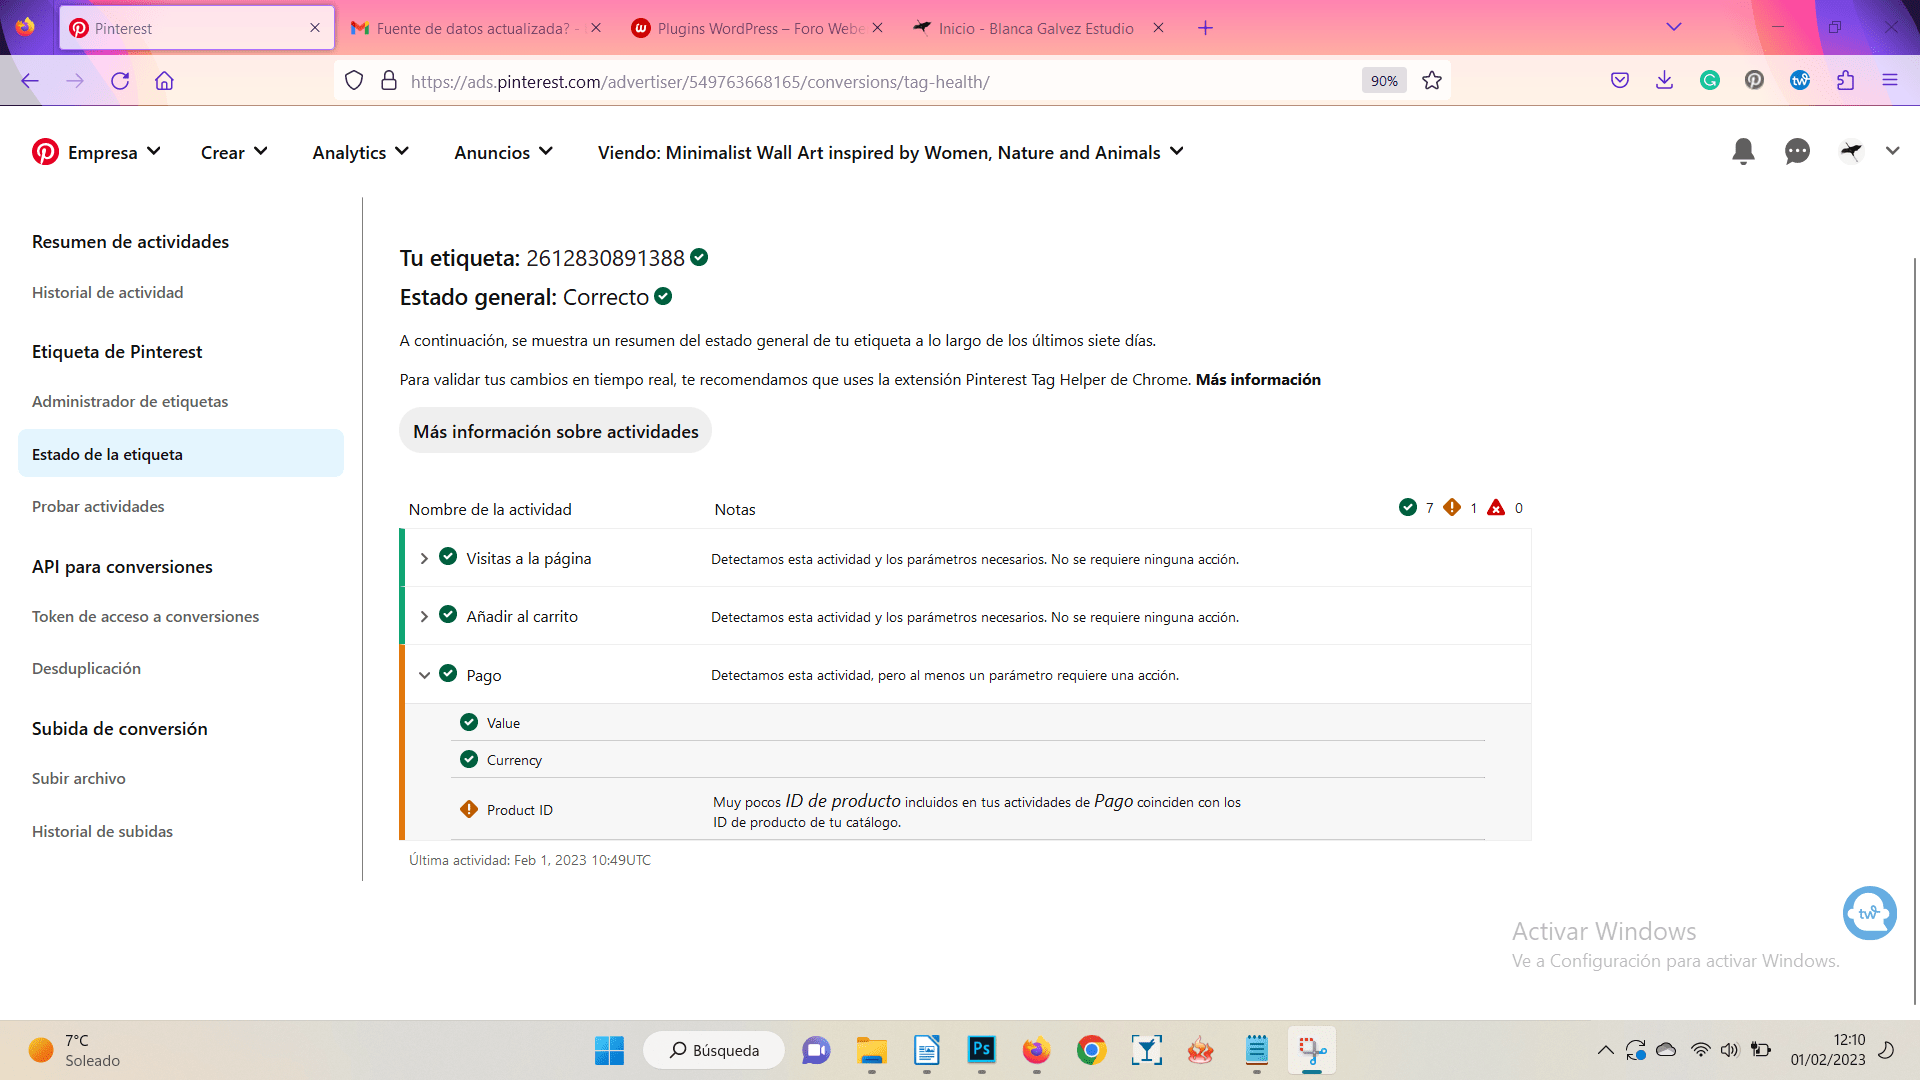Select Estado de la etiqueta sidebar item
This screenshot has height=1080, width=1920.
(181, 454)
